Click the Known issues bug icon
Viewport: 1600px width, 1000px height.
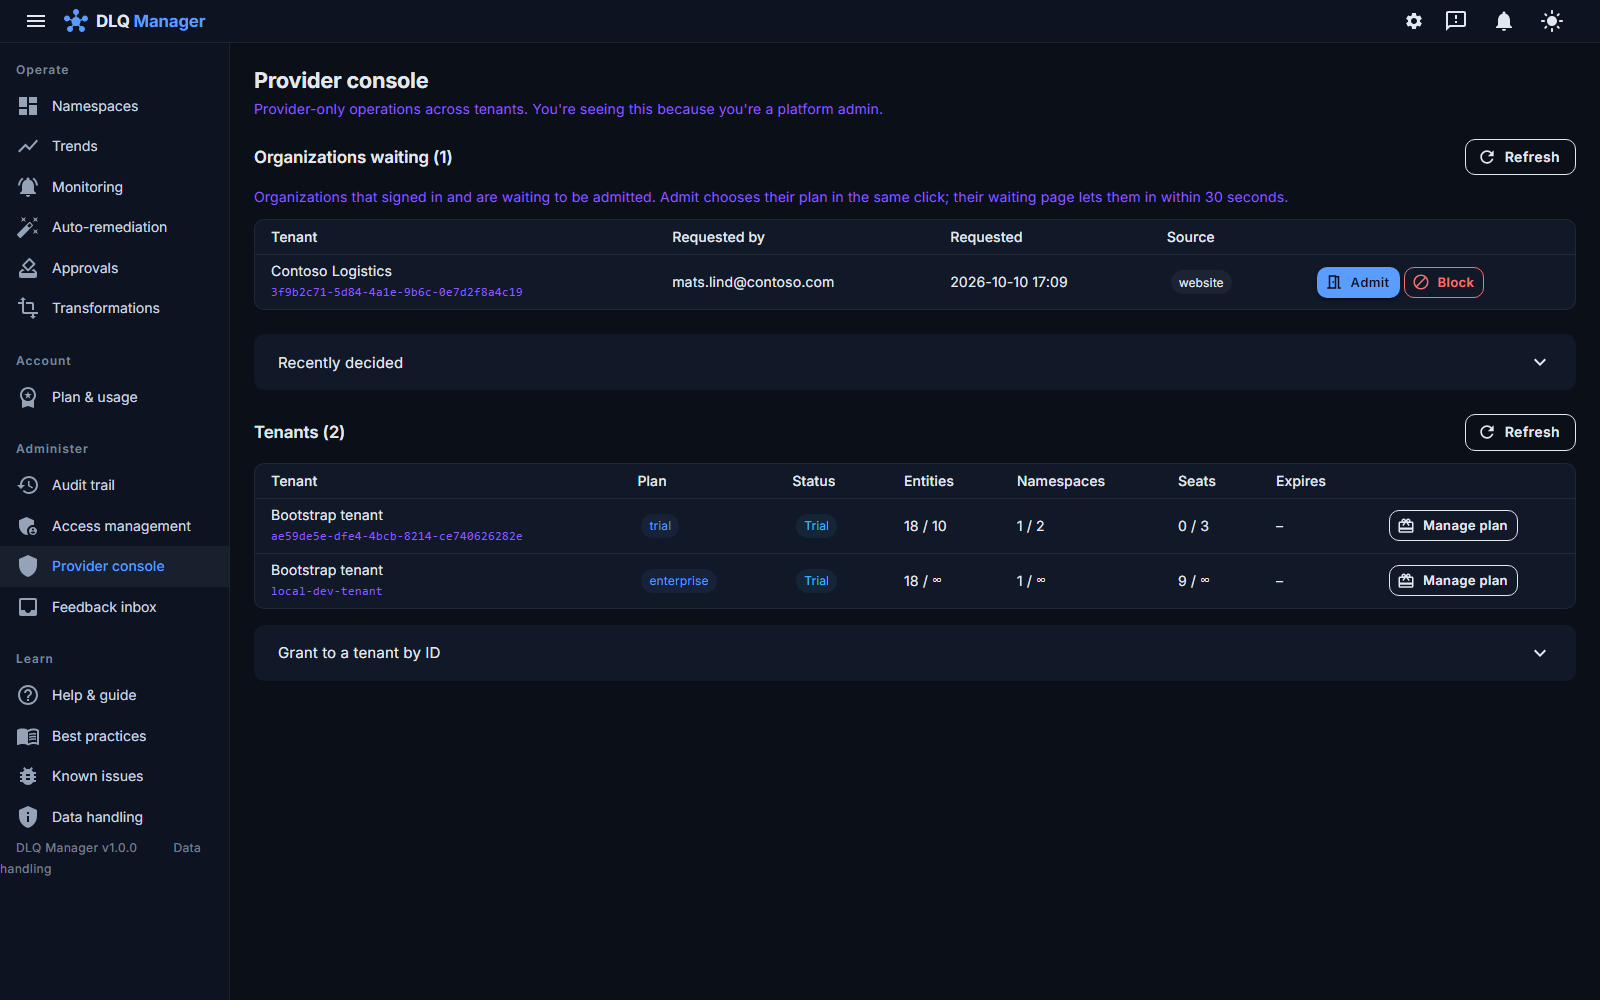(28, 776)
